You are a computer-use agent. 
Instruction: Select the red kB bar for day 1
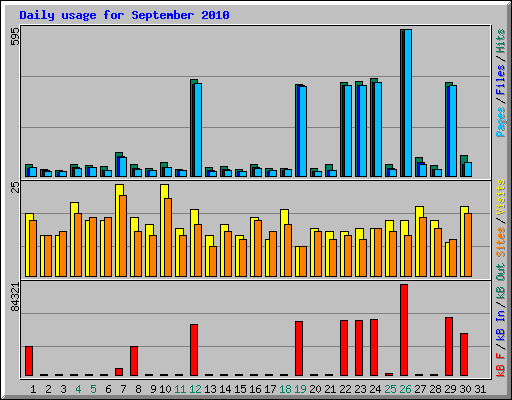[29, 361]
